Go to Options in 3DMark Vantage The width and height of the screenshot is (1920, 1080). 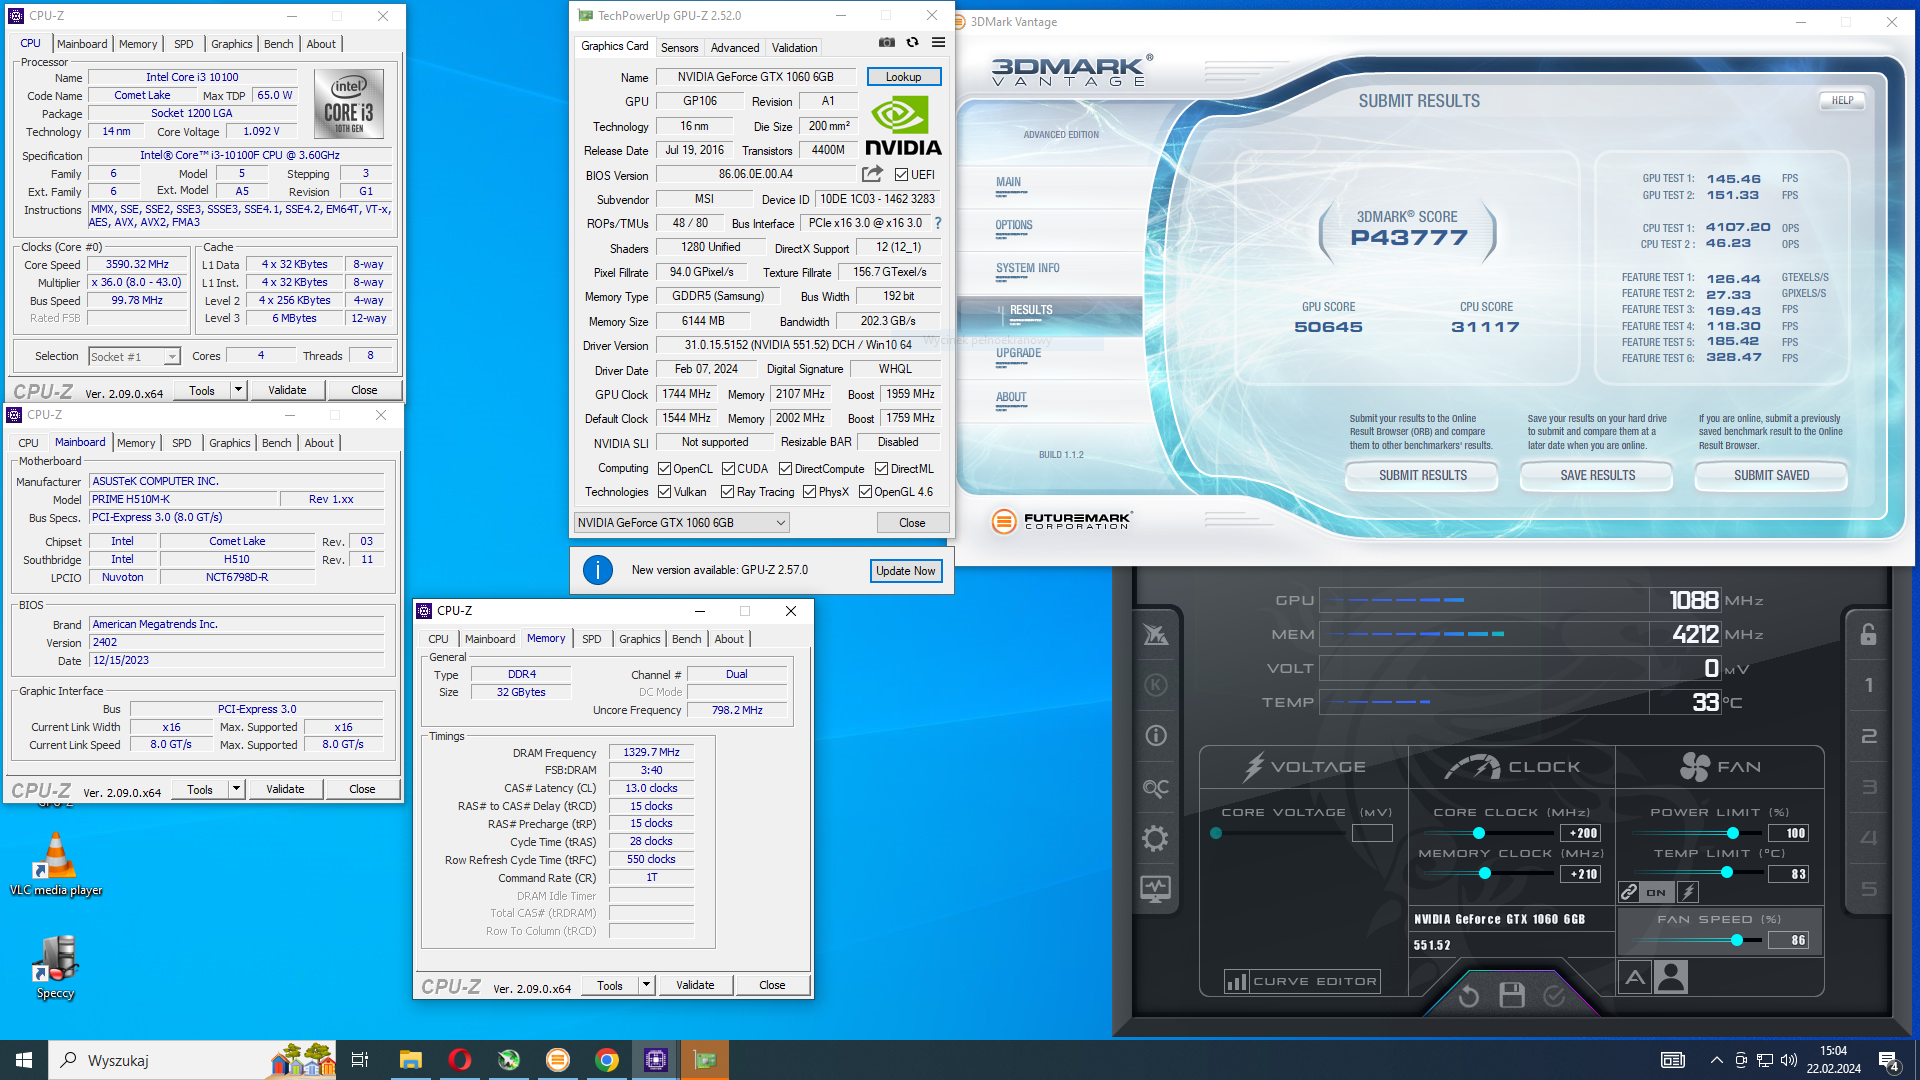click(1013, 225)
